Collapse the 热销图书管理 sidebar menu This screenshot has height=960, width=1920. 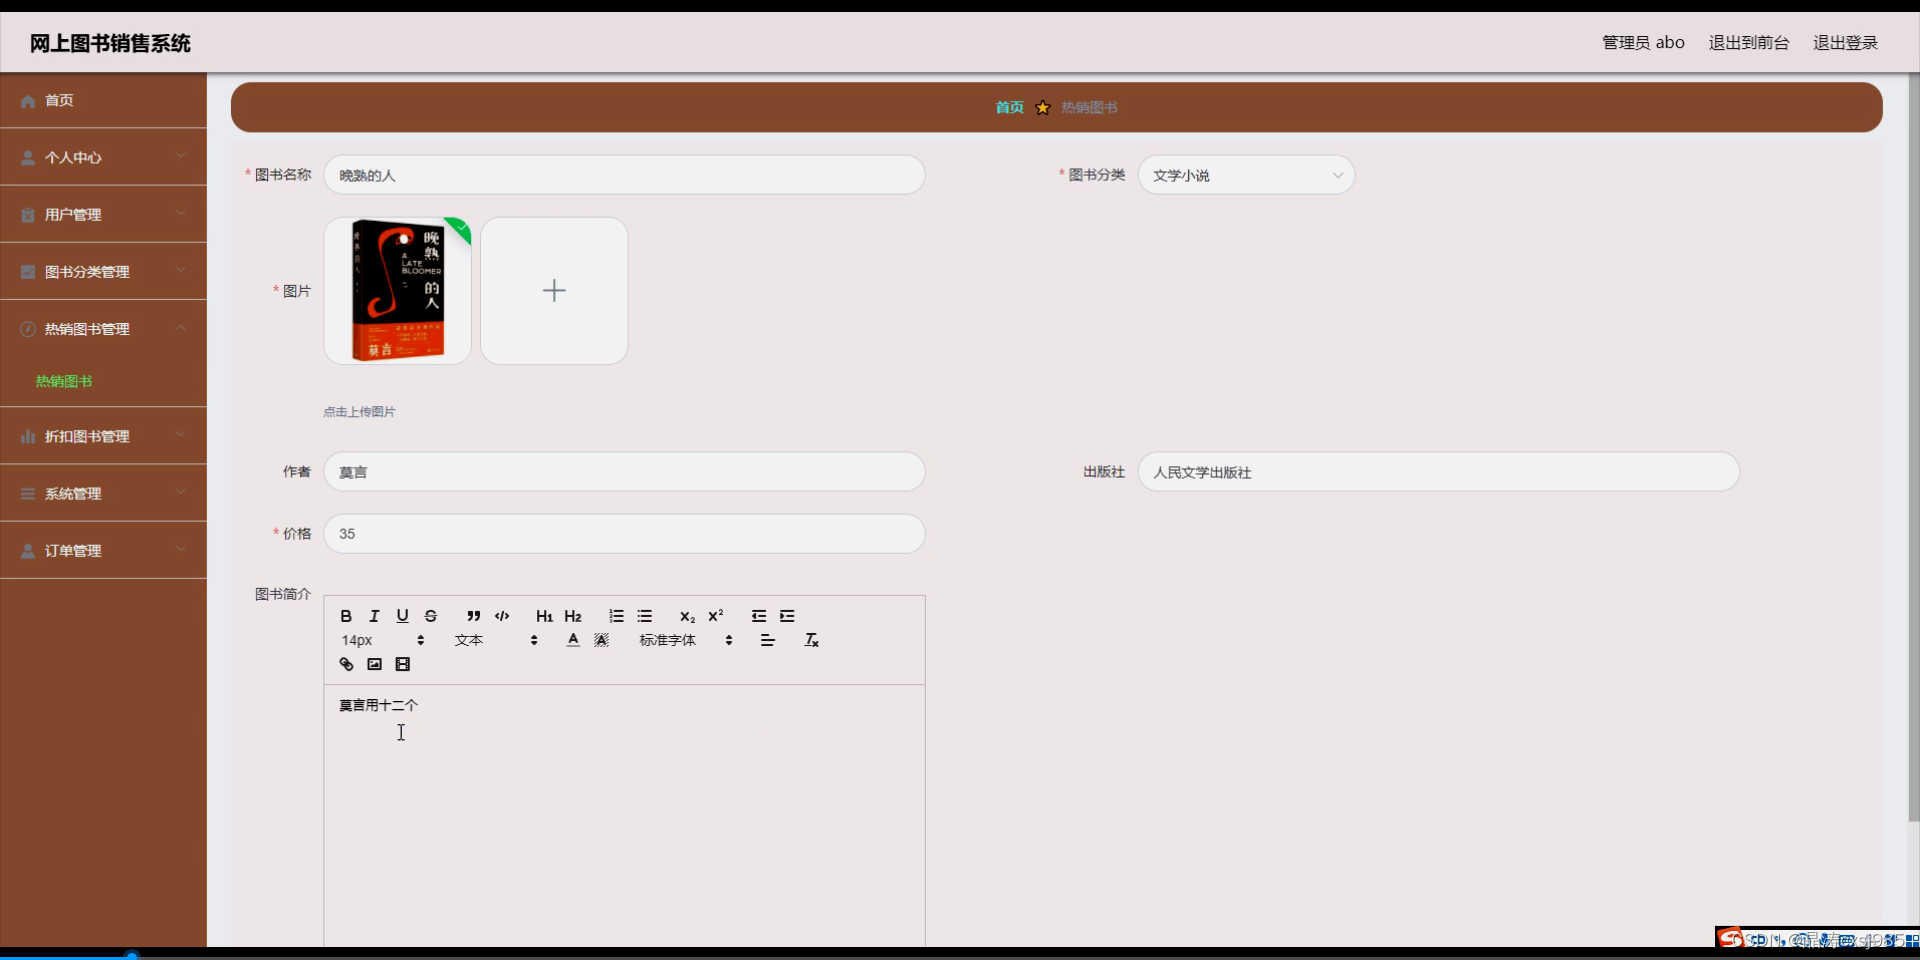click(104, 328)
